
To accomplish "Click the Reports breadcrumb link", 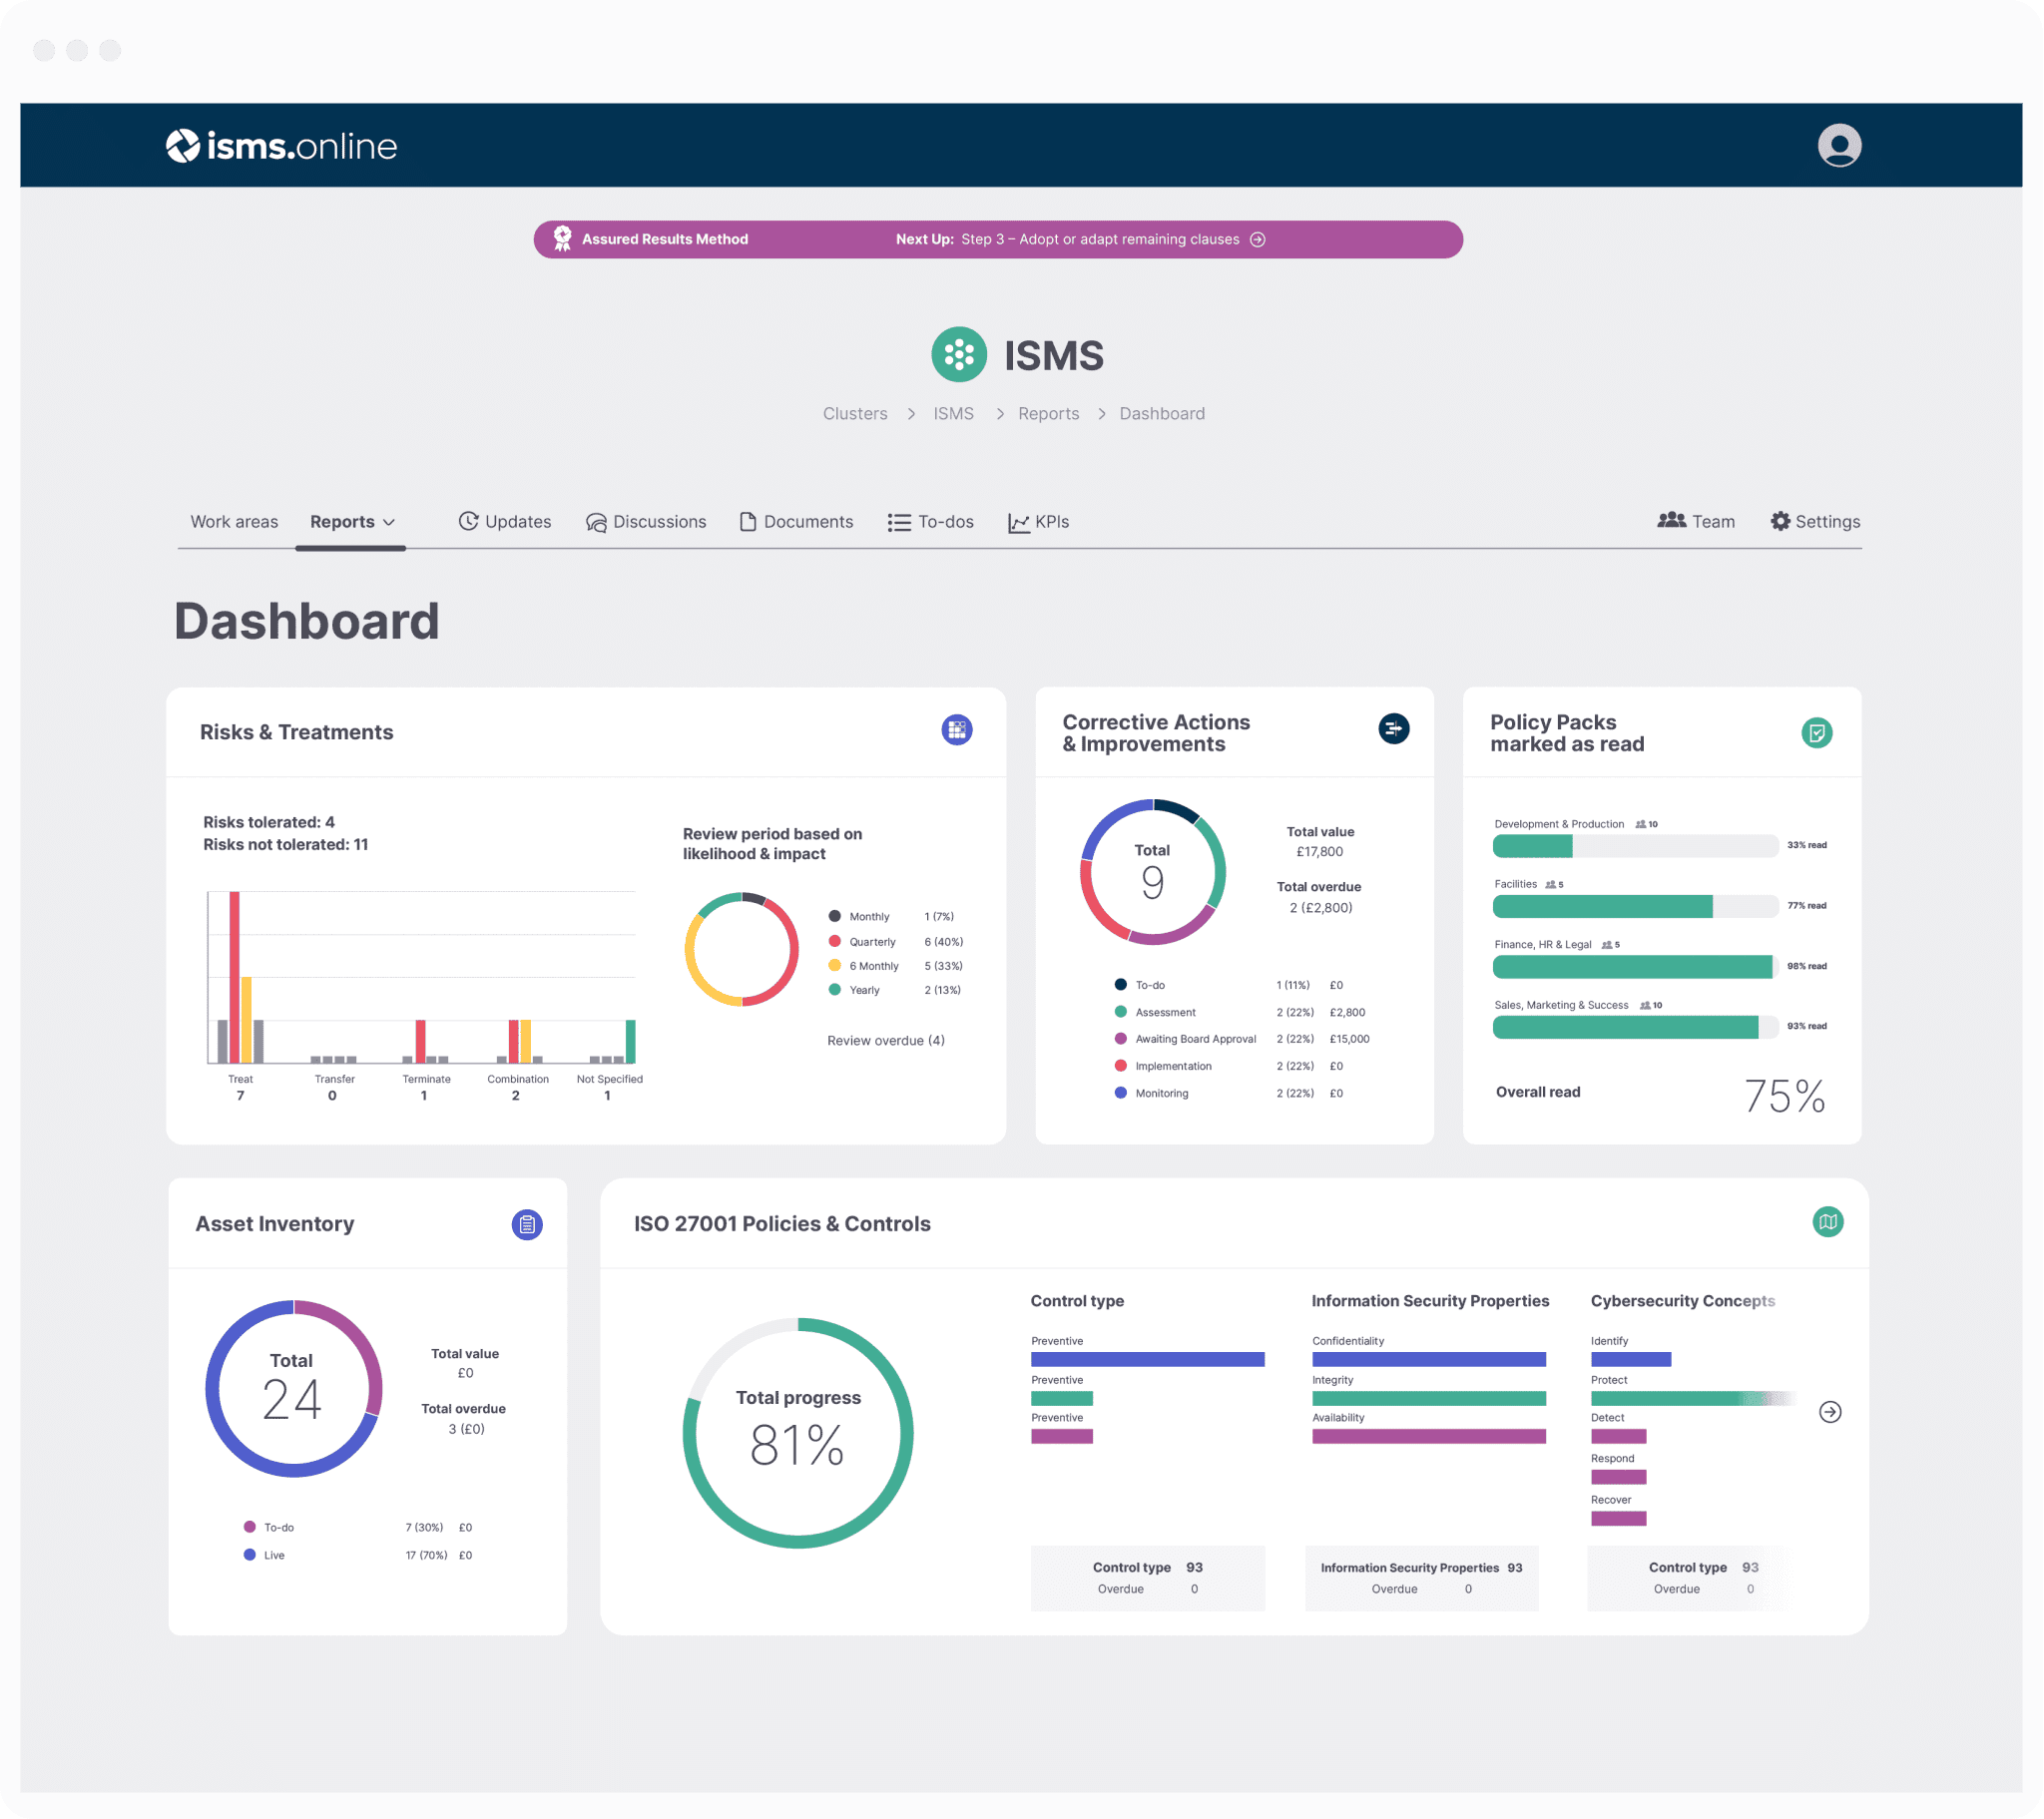I will click(x=1048, y=414).
